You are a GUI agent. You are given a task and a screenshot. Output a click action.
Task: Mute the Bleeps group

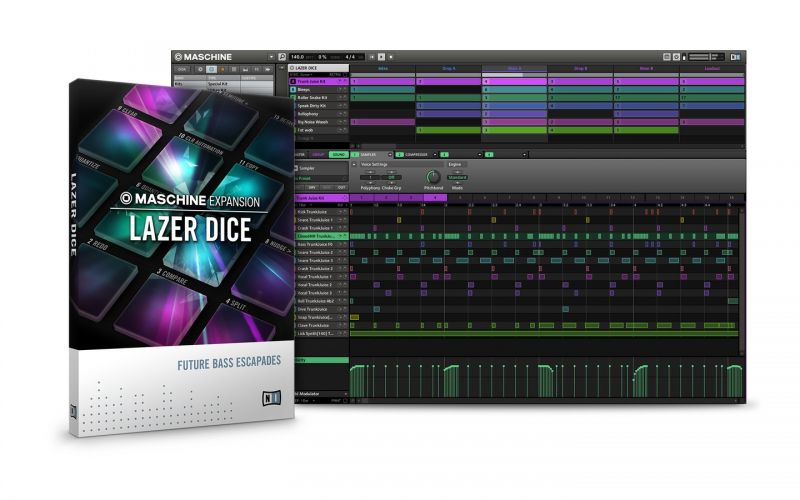[339, 90]
